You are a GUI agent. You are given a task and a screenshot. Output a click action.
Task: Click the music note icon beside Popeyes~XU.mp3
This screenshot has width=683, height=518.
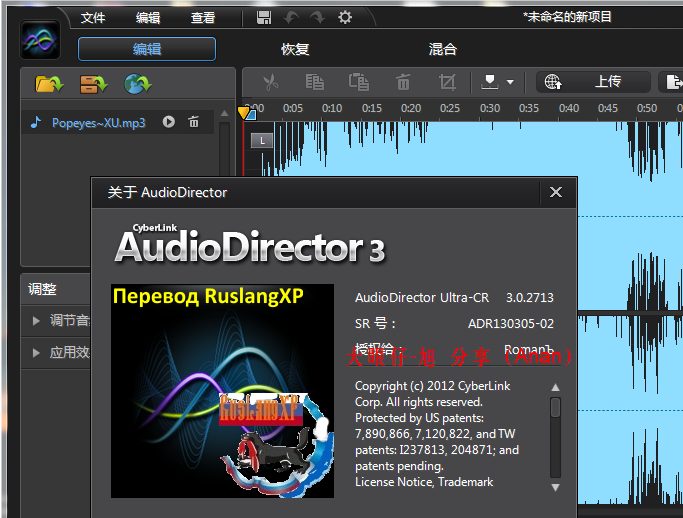(x=36, y=122)
